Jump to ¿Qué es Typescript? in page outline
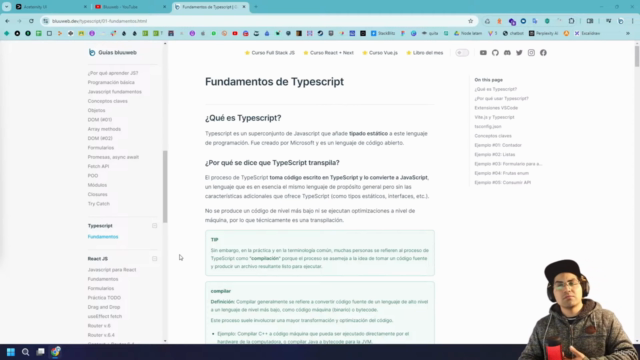Image resolution: width=640 pixels, height=360 pixels. 496,89
